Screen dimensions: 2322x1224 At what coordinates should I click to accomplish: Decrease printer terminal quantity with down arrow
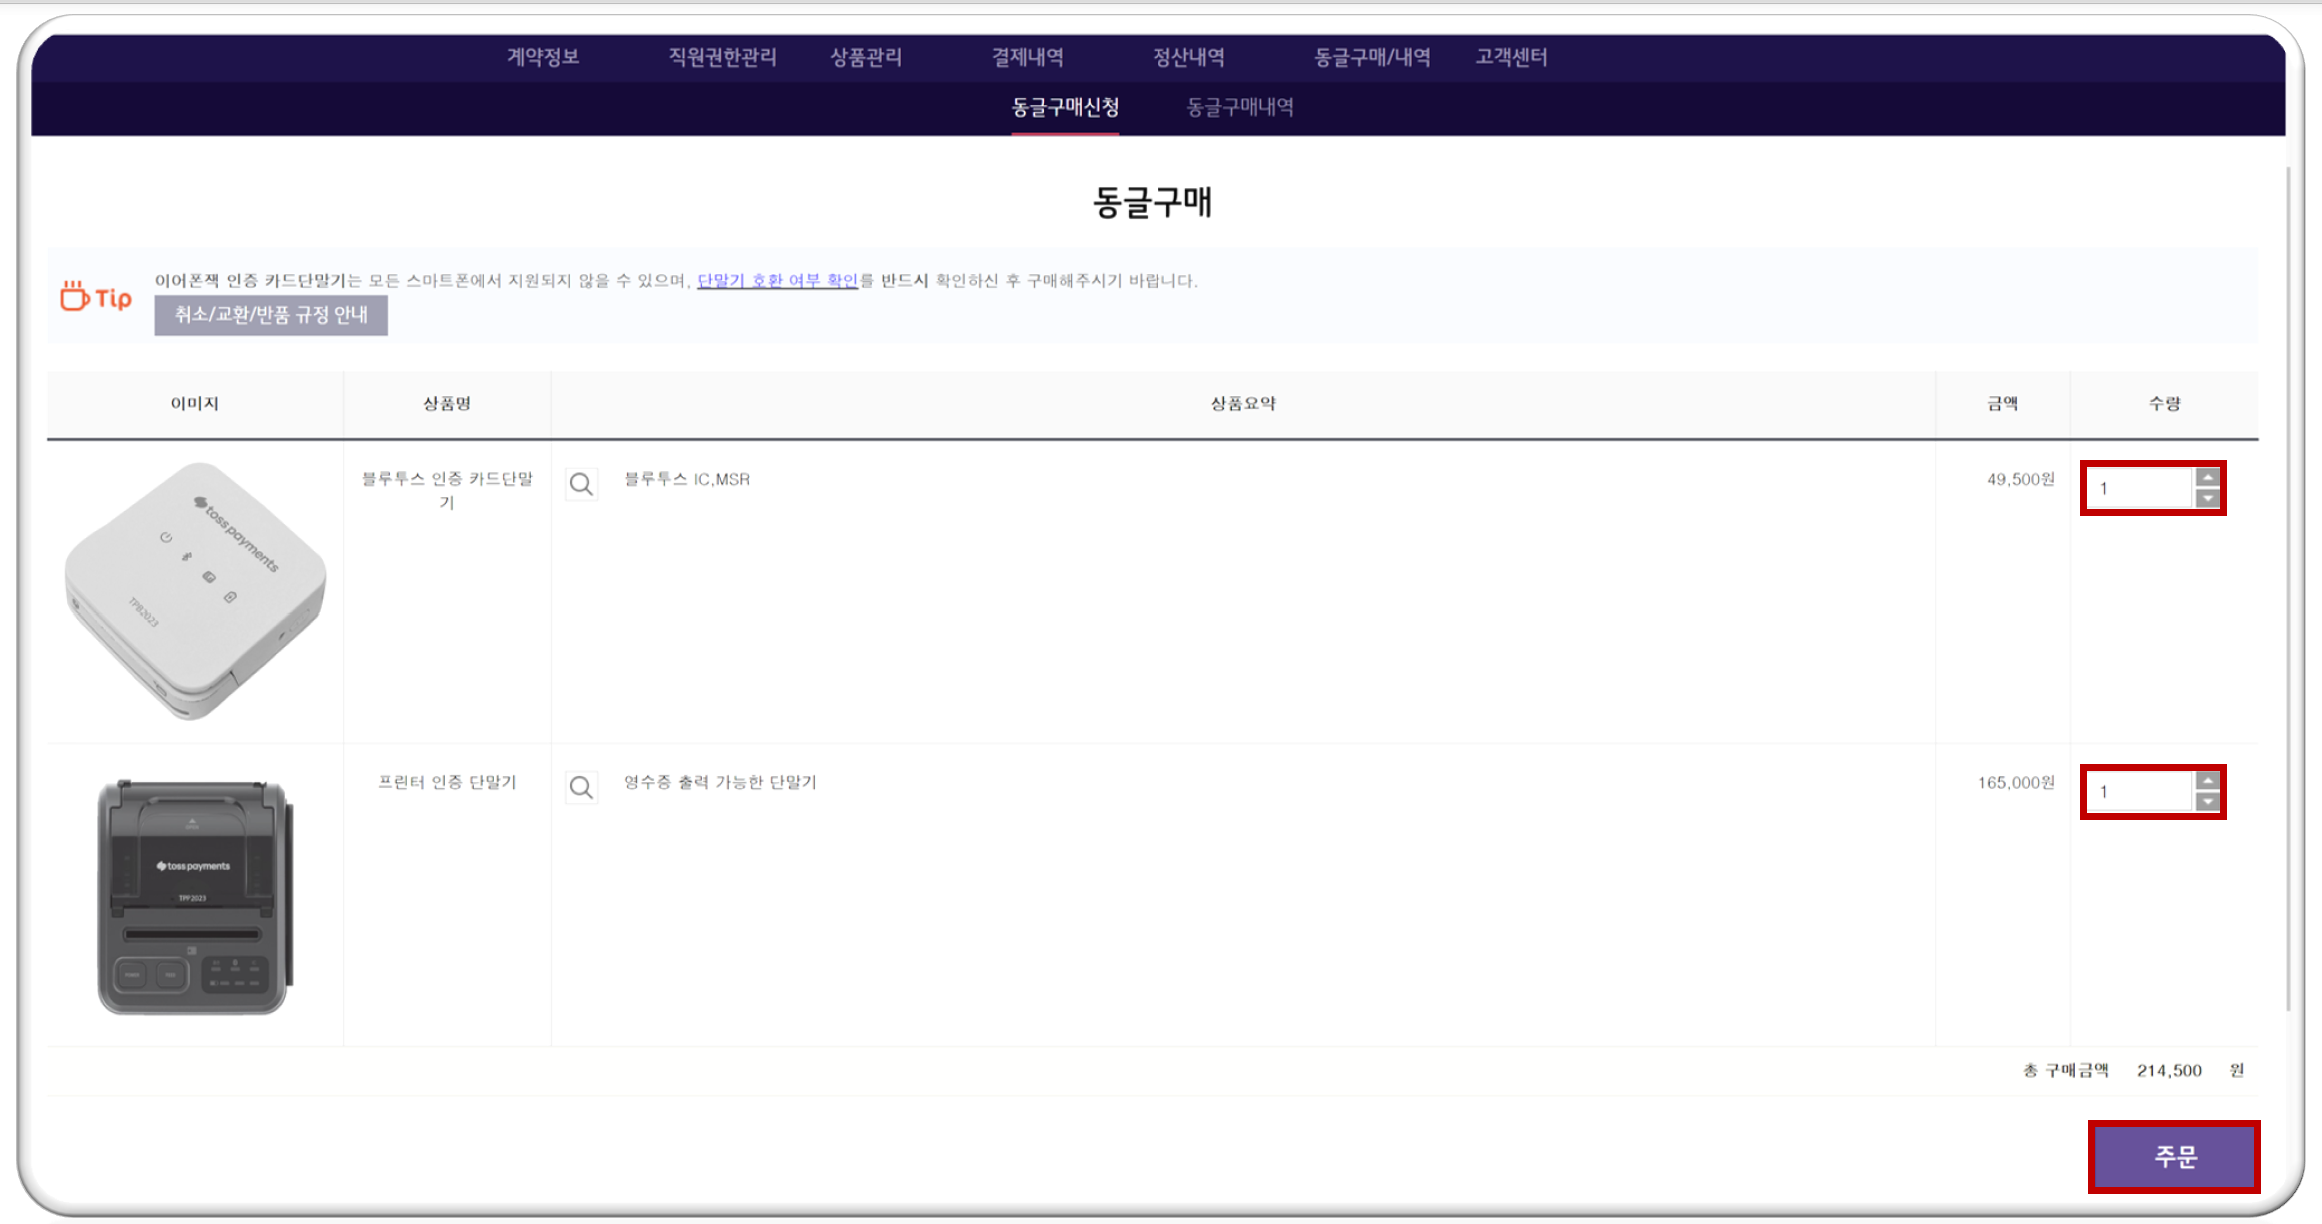2207,802
